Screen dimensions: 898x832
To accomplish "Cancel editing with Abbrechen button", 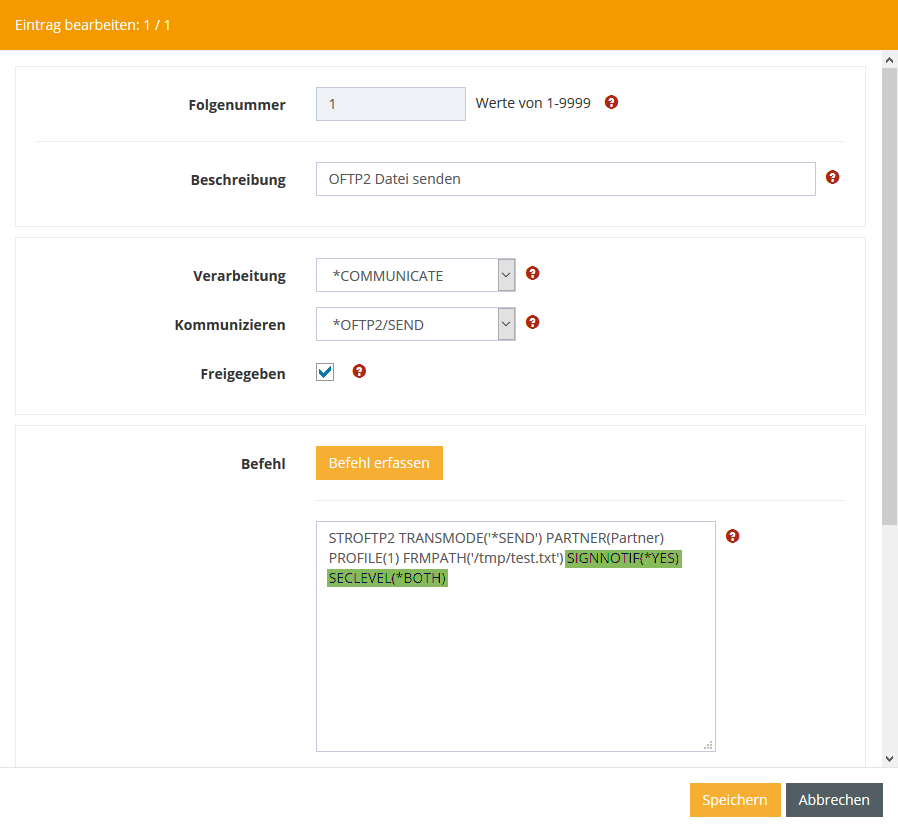I will [834, 800].
